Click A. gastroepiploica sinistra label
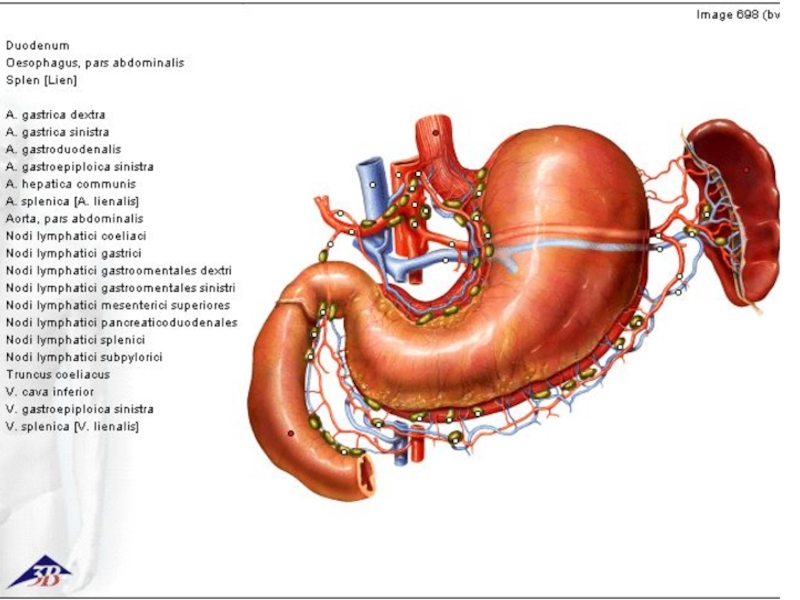 tap(80, 167)
